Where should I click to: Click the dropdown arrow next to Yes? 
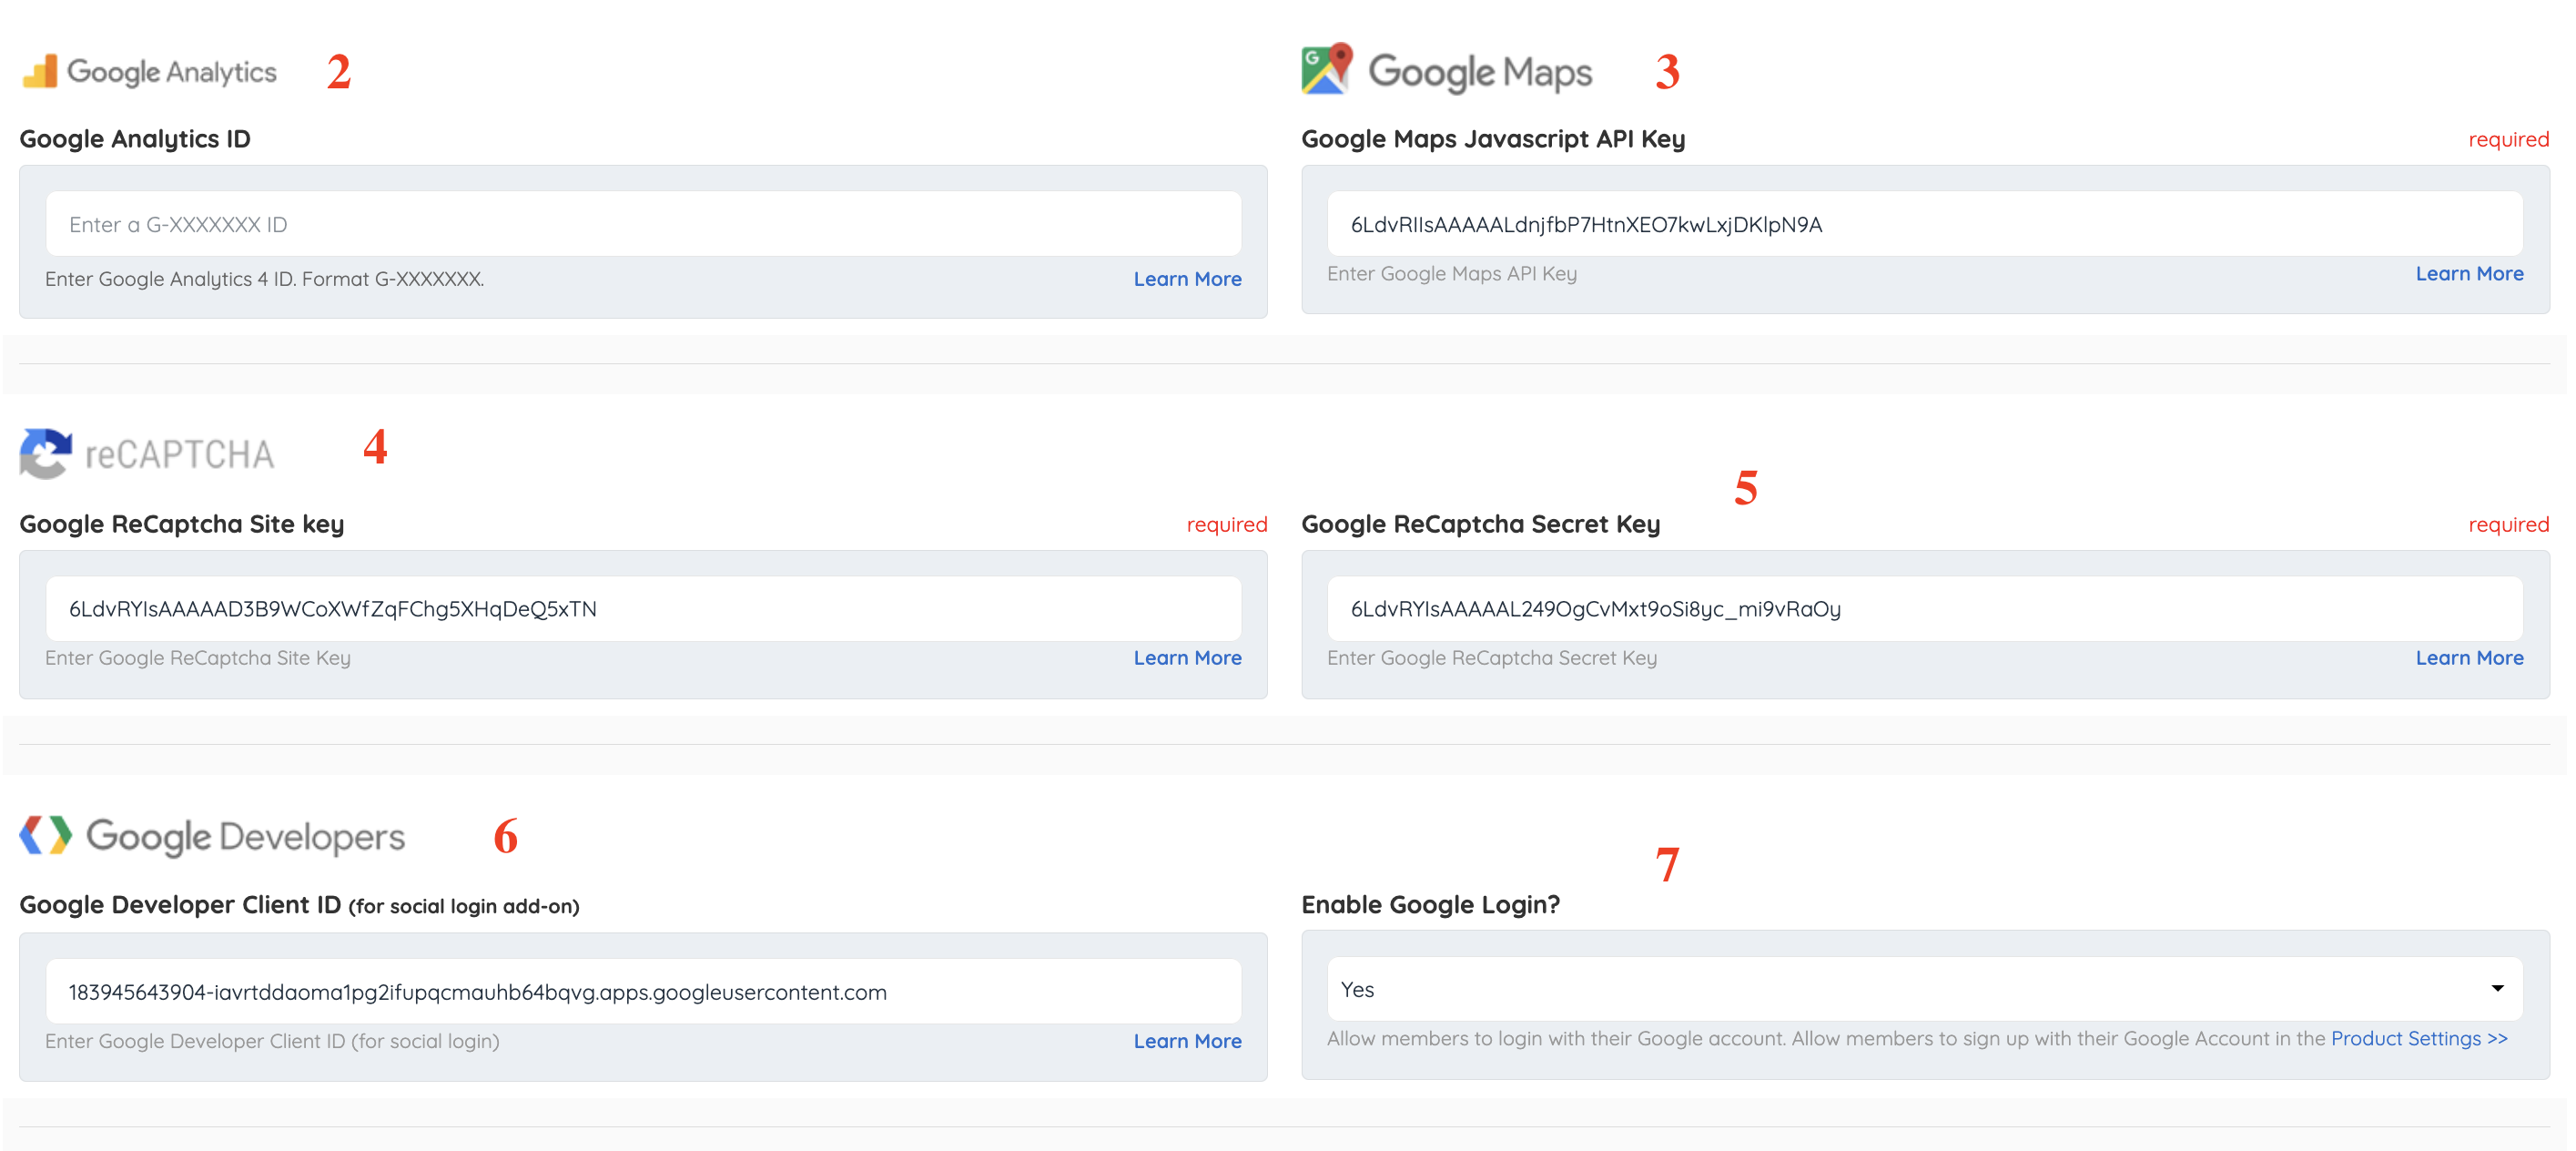[2497, 989]
